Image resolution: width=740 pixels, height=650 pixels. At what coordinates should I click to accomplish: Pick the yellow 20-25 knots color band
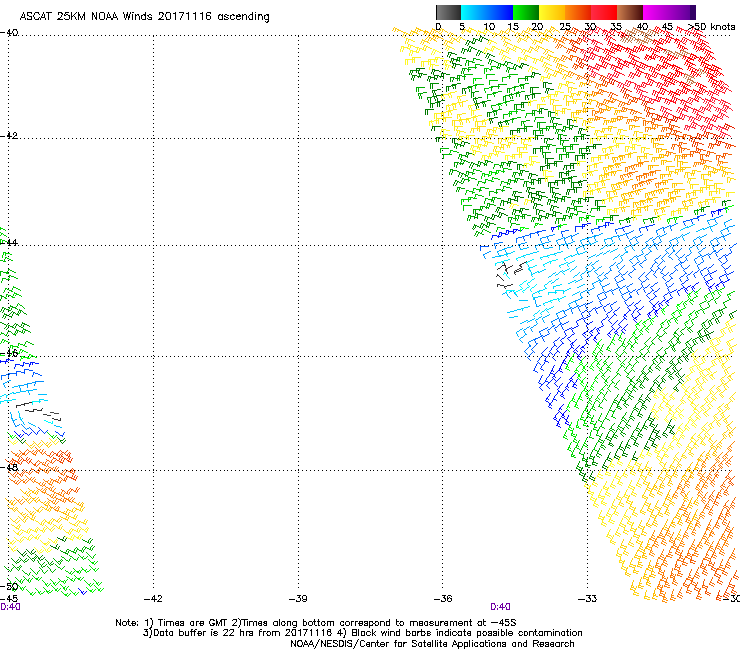[552, 12]
